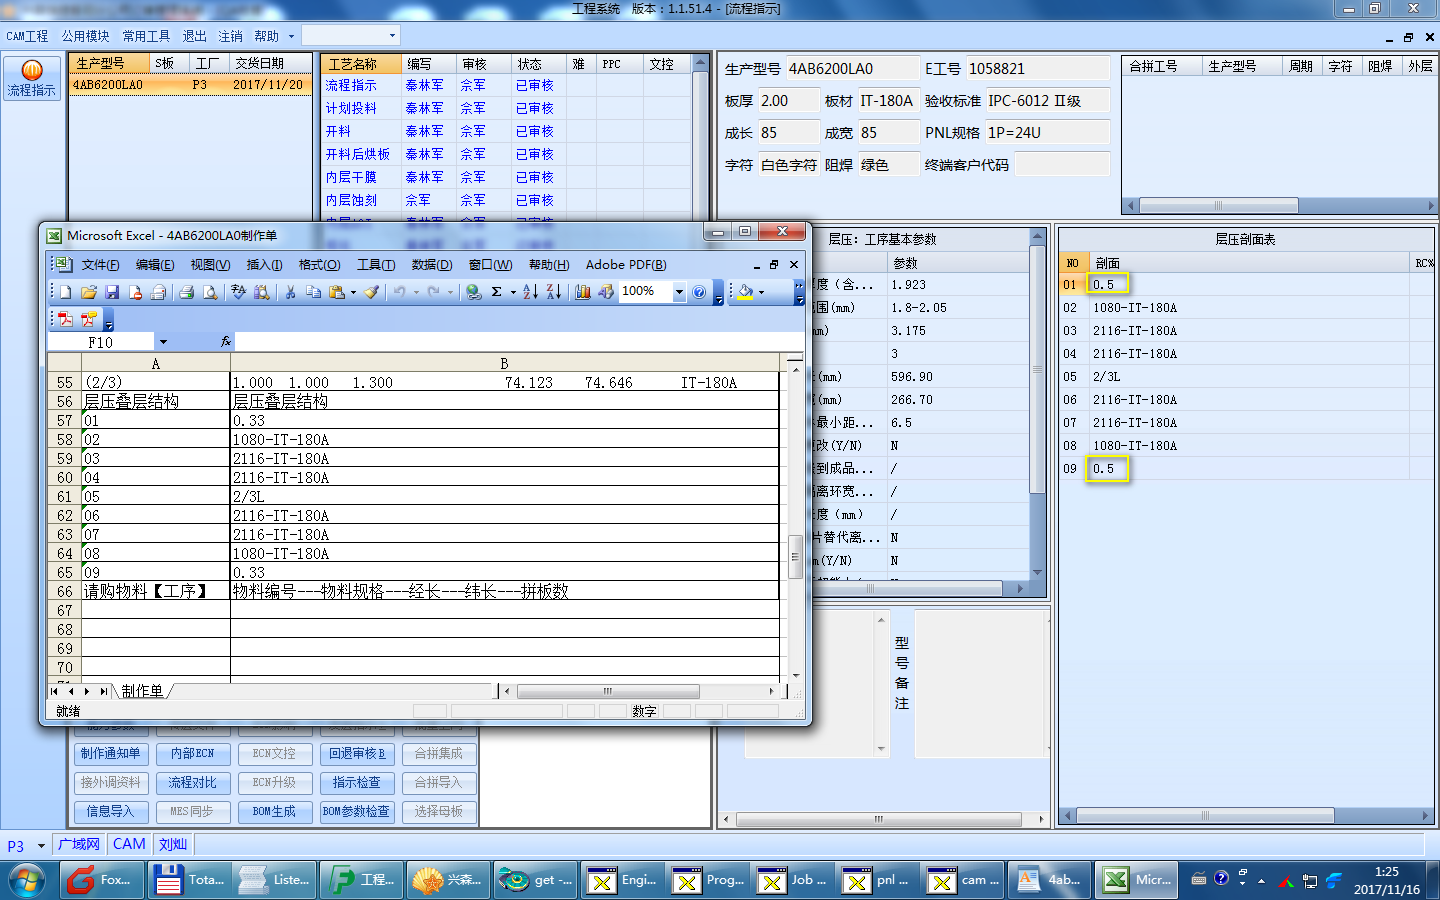Open the 数据(D) menu in Excel
The width and height of the screenshot is (1440, 900).
pyautogui.click(x=432, y=265)
